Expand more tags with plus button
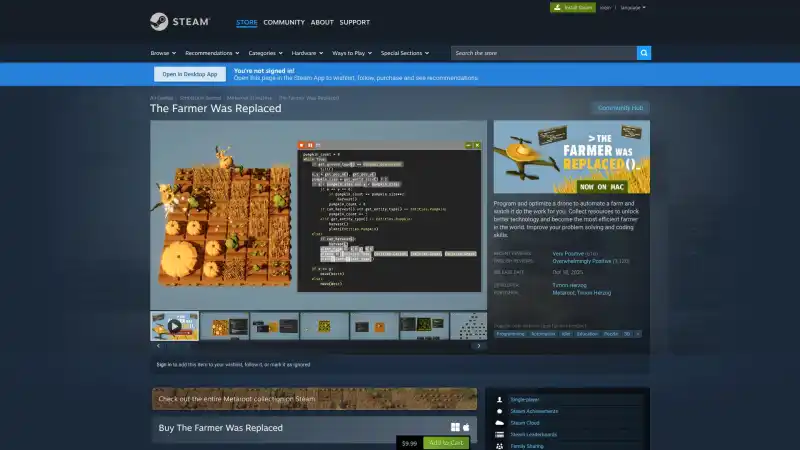The image size is (800, 450). [x=638, y=334]
